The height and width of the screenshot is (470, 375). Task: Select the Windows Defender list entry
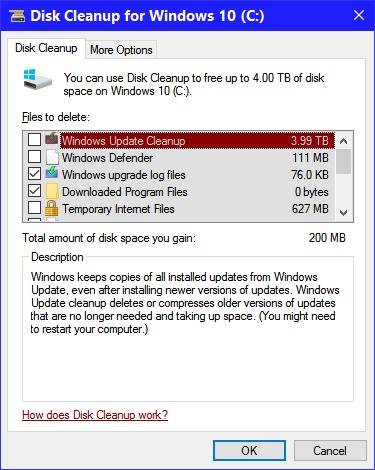[179, 157]
